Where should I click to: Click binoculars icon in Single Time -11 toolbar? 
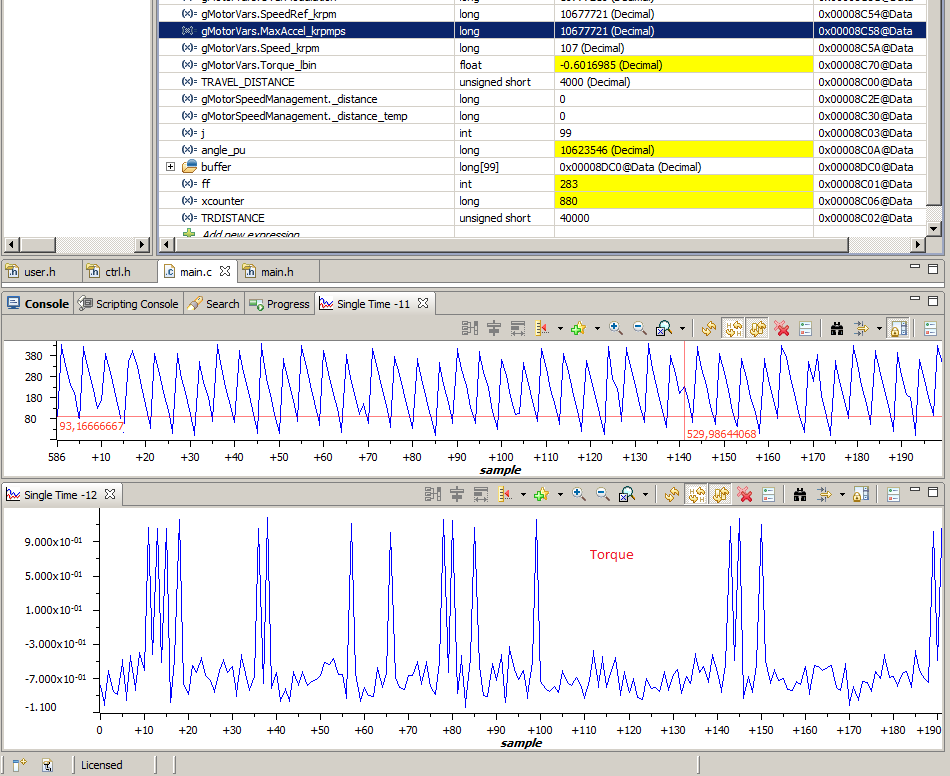tap(836, 328)
